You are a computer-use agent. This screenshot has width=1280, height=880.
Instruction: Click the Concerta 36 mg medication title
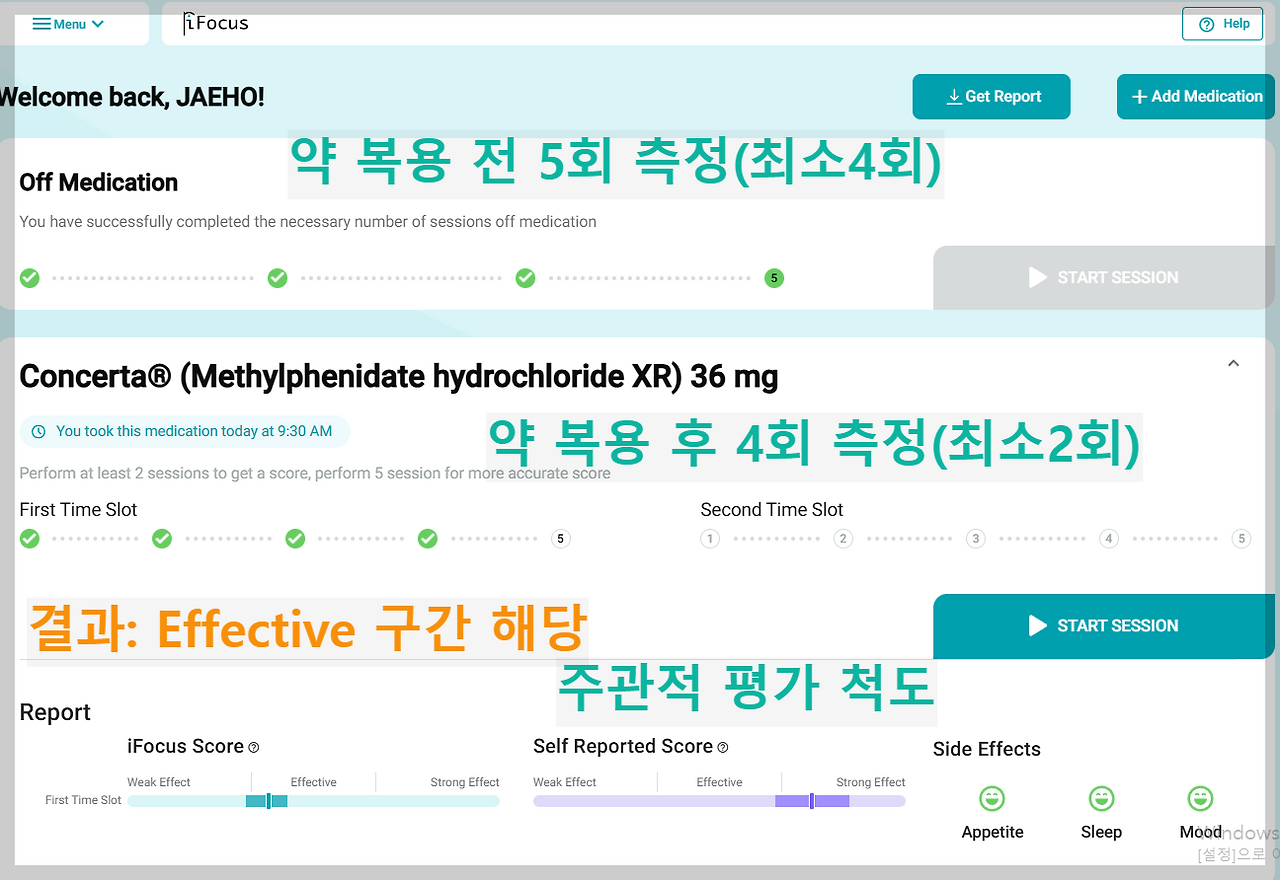[399, 377]
